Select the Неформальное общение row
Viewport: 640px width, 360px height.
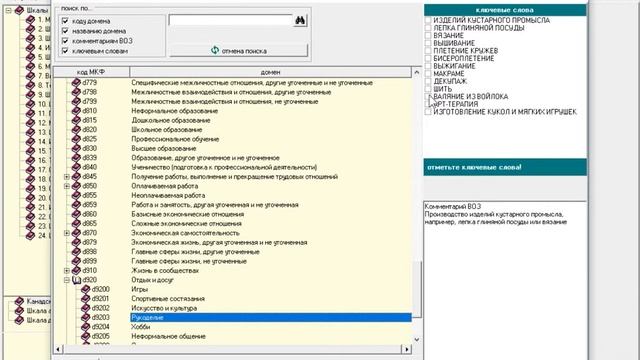point(271,336)
